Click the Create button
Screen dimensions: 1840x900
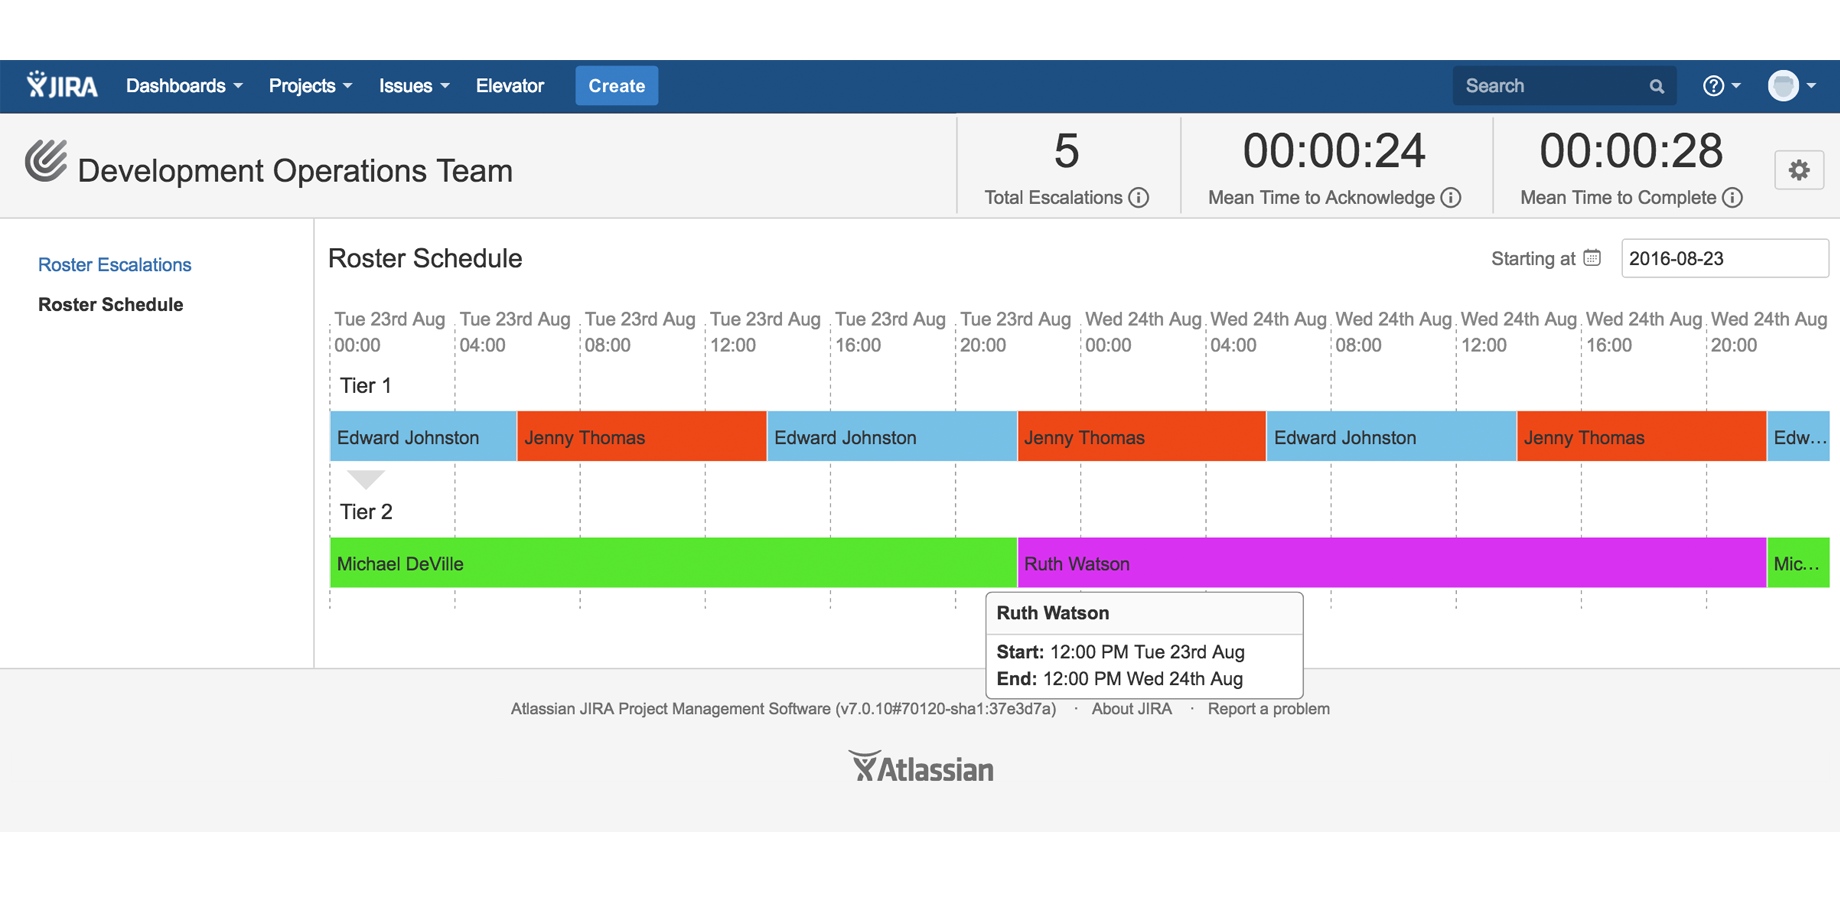[x=617, y=86]
